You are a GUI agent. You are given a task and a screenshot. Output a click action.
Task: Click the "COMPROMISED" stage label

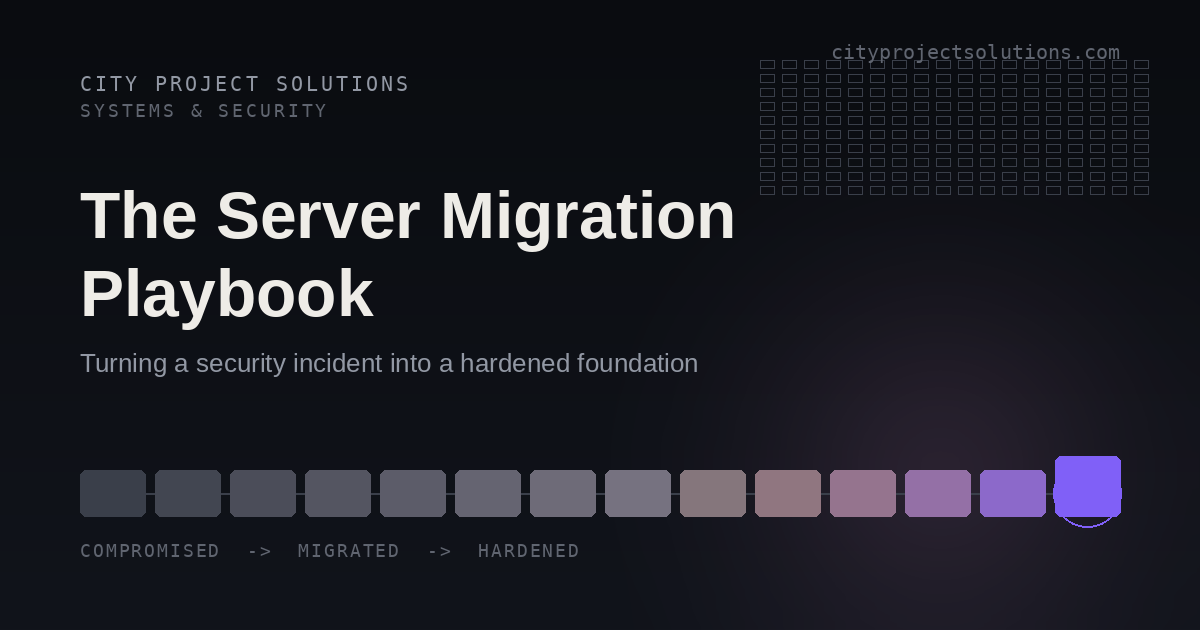[x=150, y=551]
